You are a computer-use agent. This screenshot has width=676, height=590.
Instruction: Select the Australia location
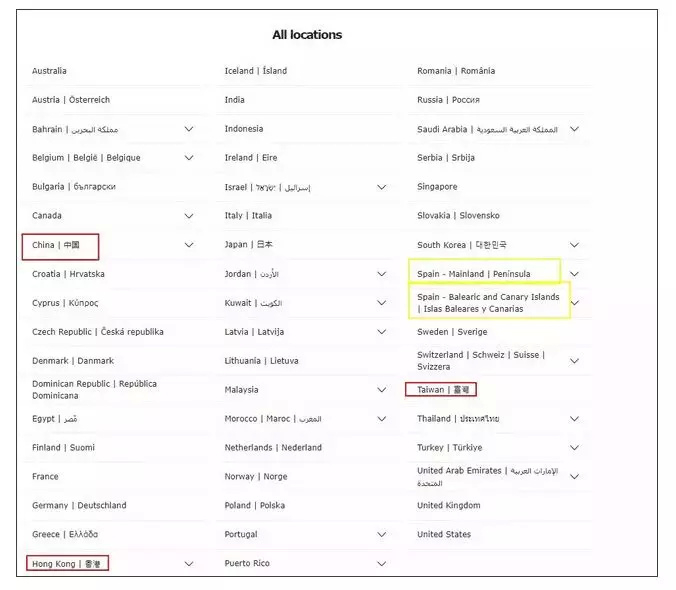coord(49,71)
